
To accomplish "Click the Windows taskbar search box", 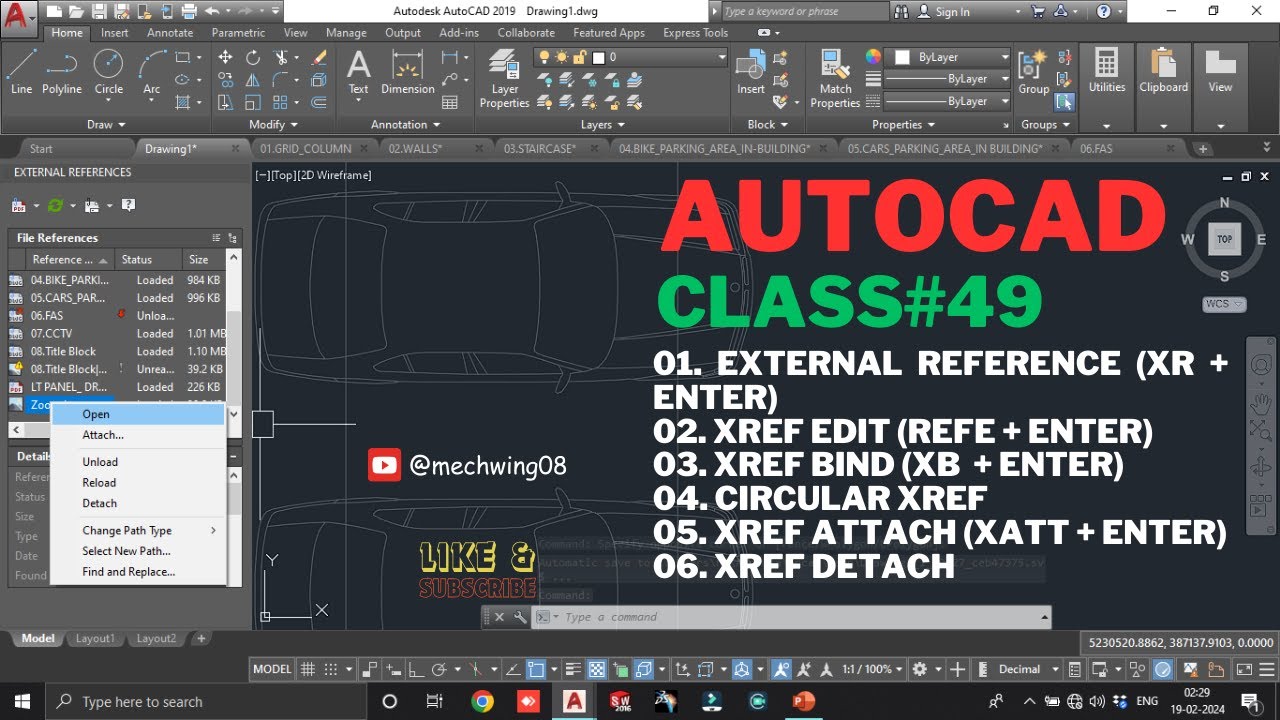I will coord(206,701).
